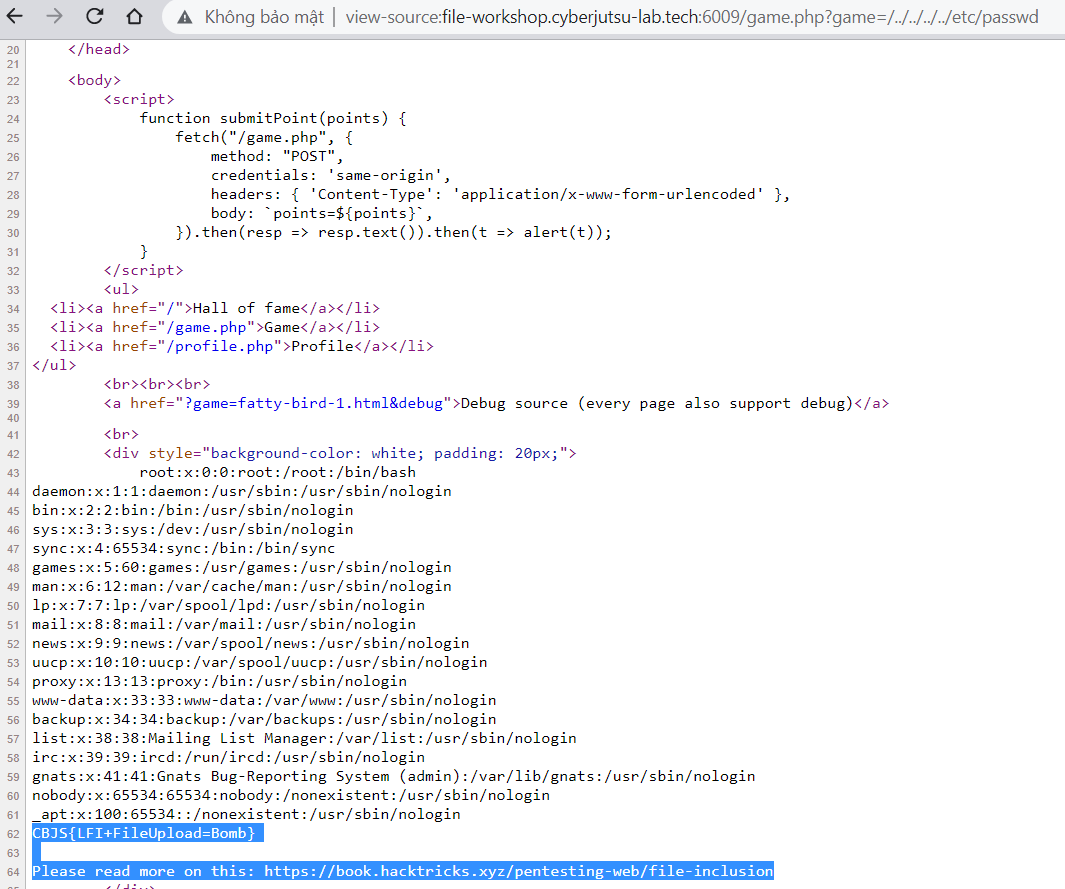The image size is (1065, 889).
Task: Click the "Hall of fame" link text
Action: coord(247,308)
